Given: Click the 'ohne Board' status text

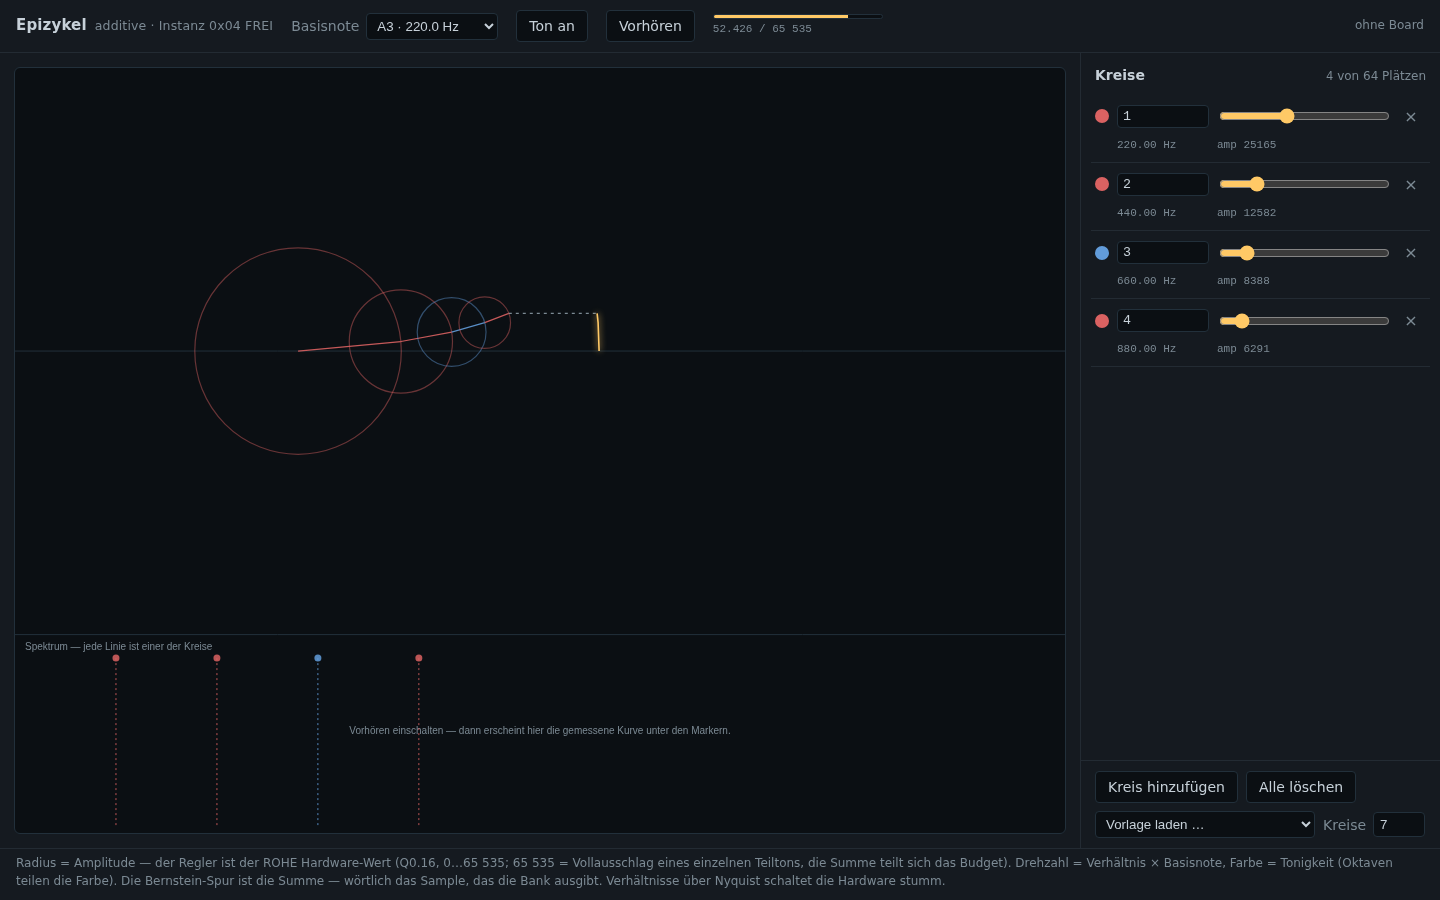Looking at the screenshot, I should point(1389,25).
